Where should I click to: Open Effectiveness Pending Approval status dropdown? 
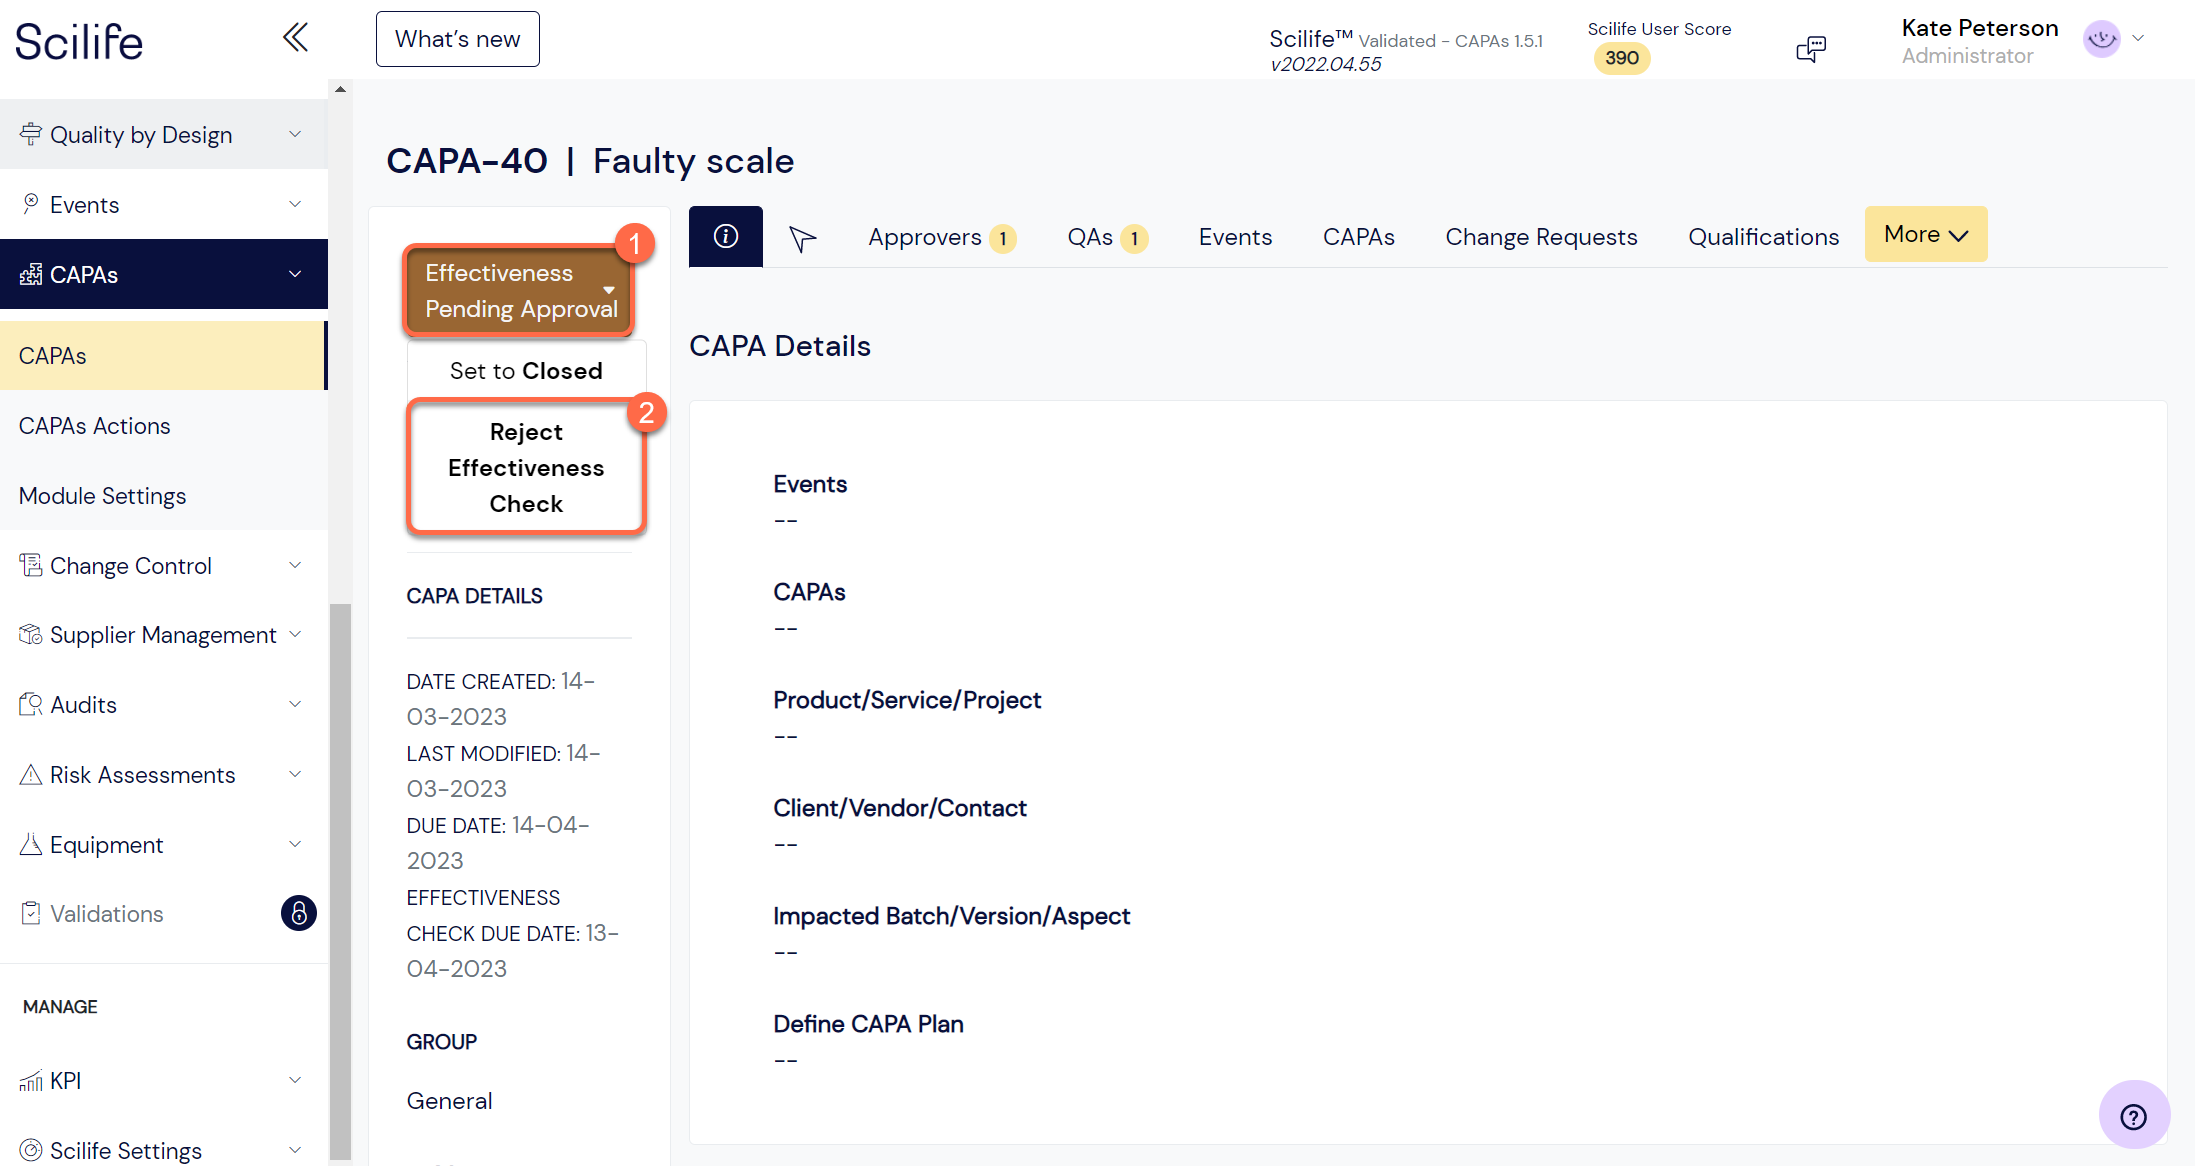pos(519,291)
